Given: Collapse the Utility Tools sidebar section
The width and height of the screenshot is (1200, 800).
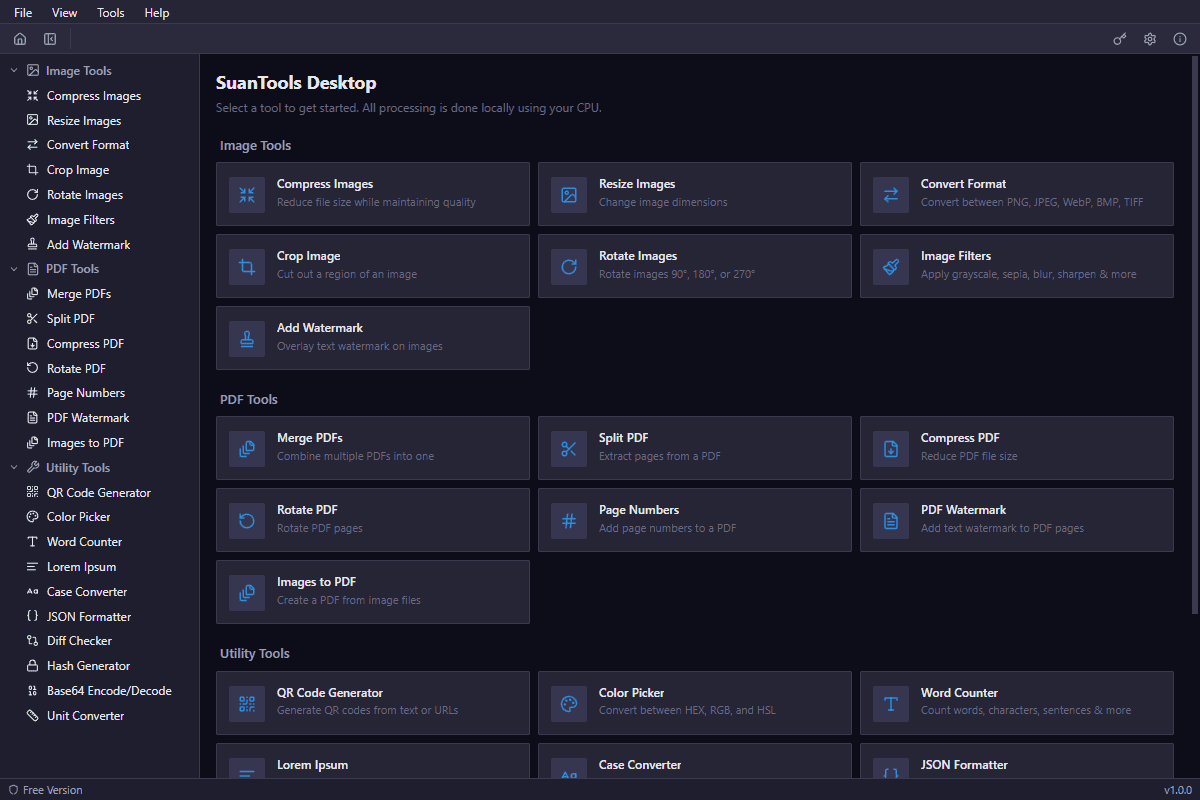Looking at the screenshot, I should click(14, 468).
